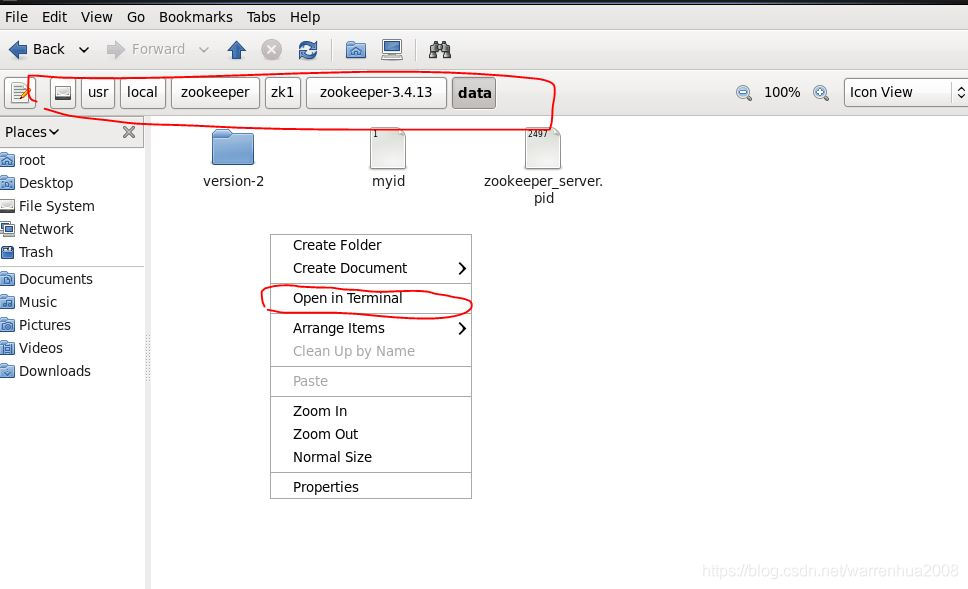This screenshot has width=968, height=589.
Task: Open the Edit menu
Action: click(54, 17)
